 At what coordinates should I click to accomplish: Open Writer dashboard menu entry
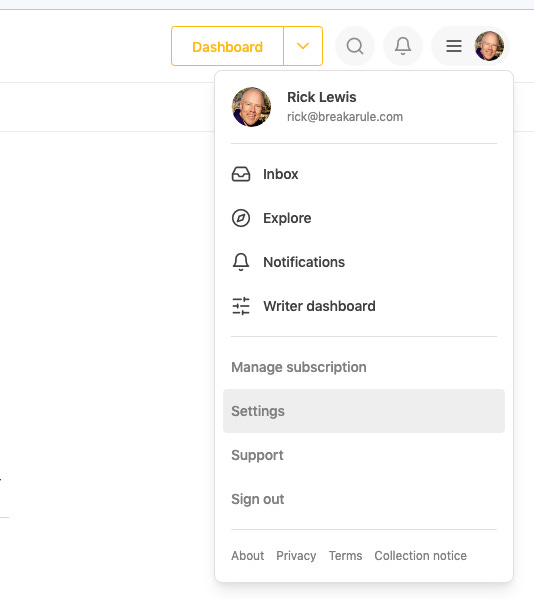tap(364, 306)
